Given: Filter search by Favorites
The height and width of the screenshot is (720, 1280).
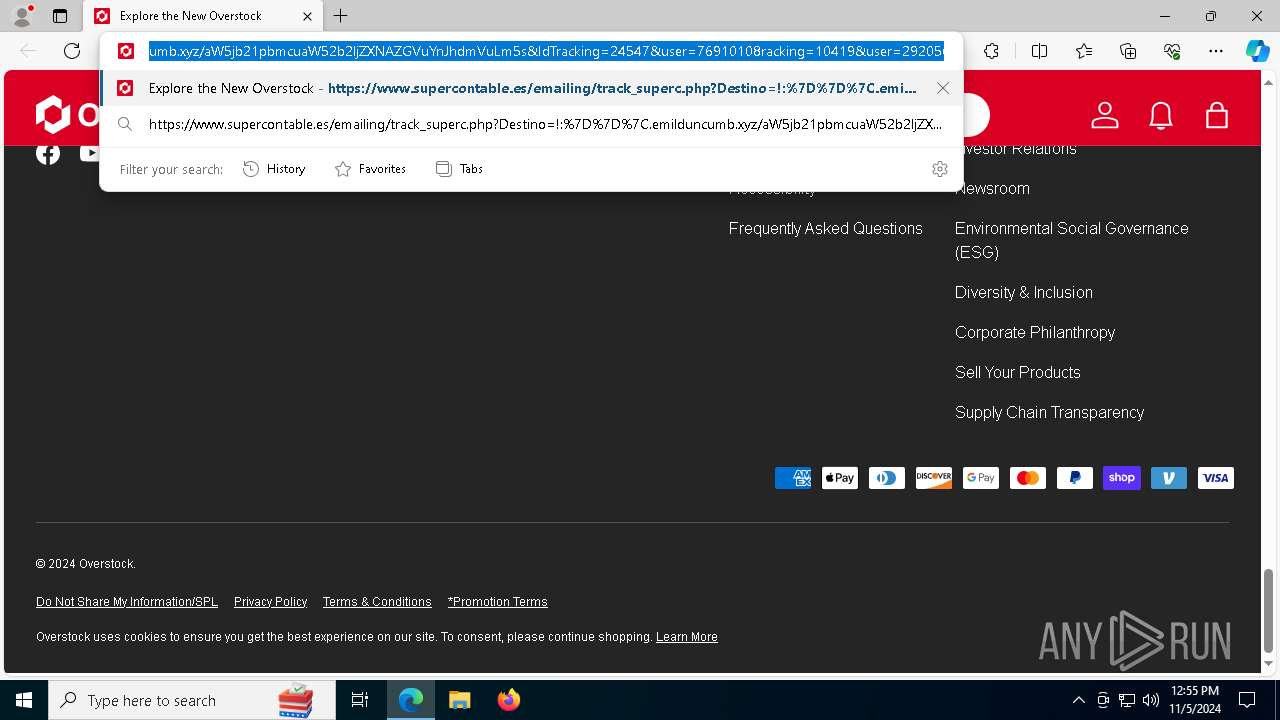Looking at the screenshot, I should (x=370, y=169).
